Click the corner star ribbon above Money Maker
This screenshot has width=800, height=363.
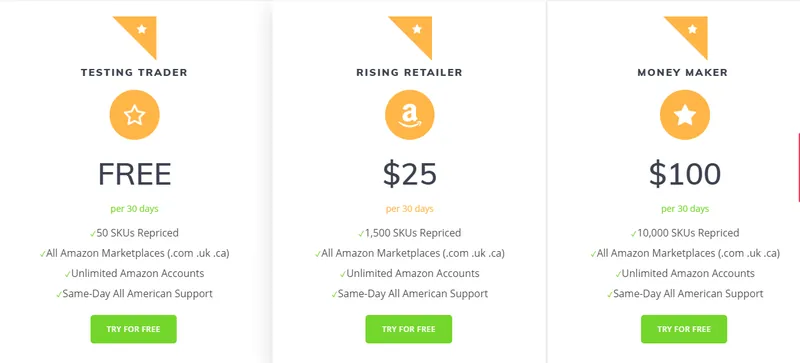(685, 38)
